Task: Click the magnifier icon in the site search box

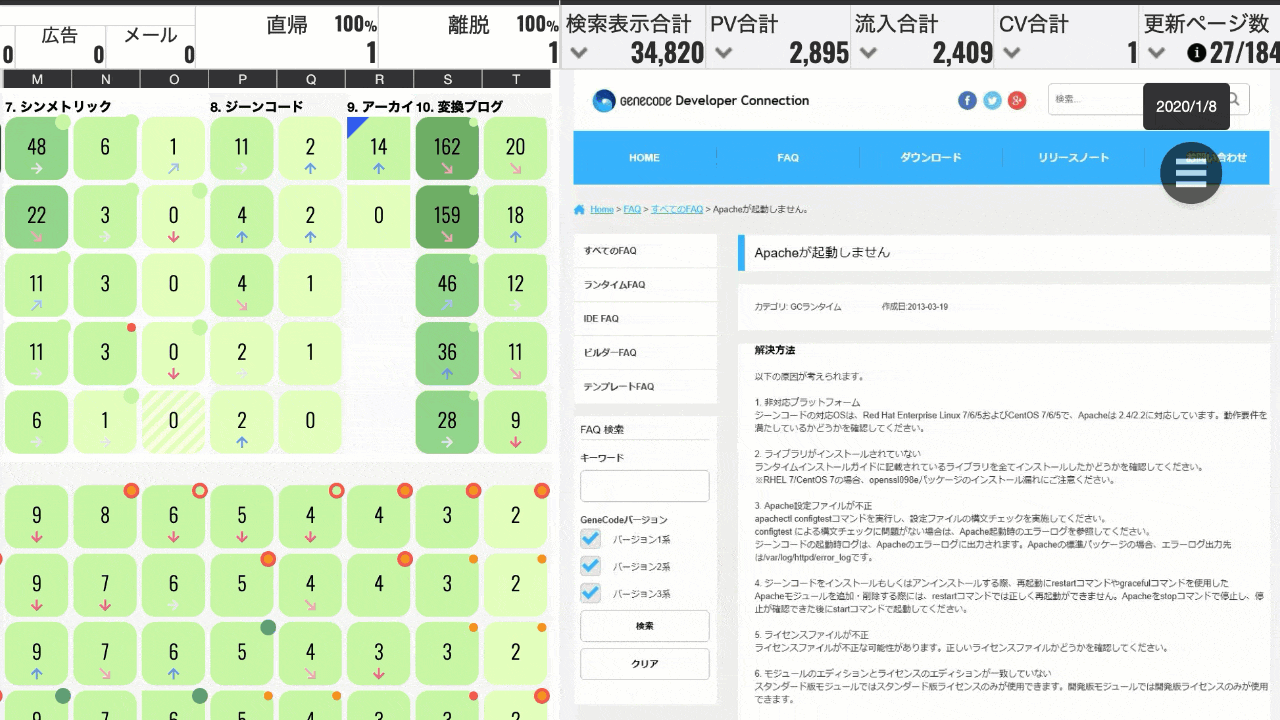Action: pos(1234,99)
